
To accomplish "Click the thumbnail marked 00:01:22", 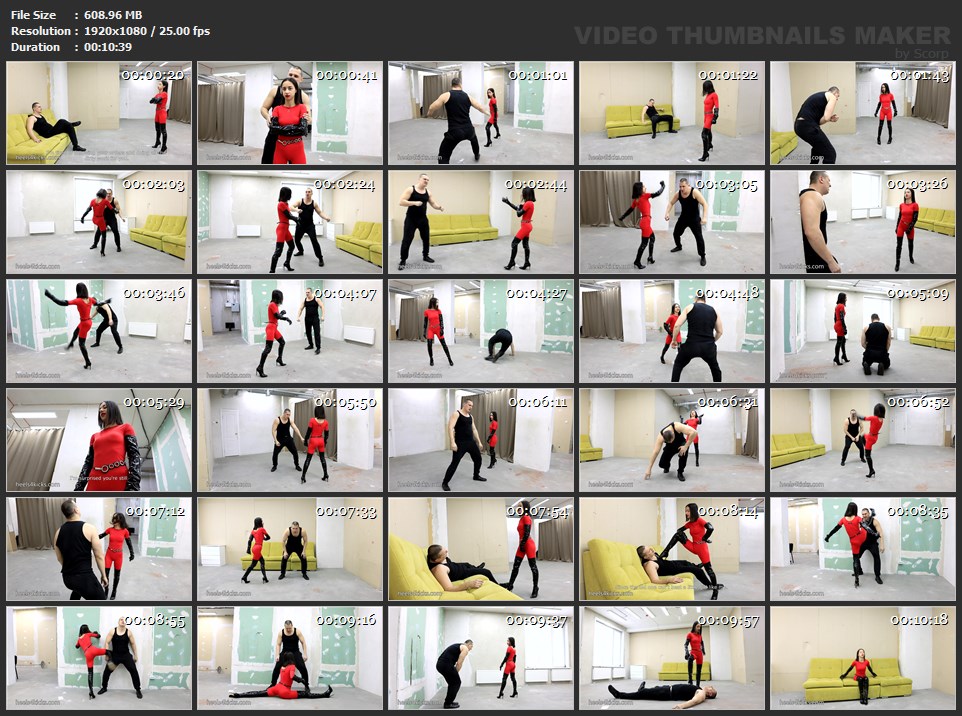I will (x=672, y=113).
